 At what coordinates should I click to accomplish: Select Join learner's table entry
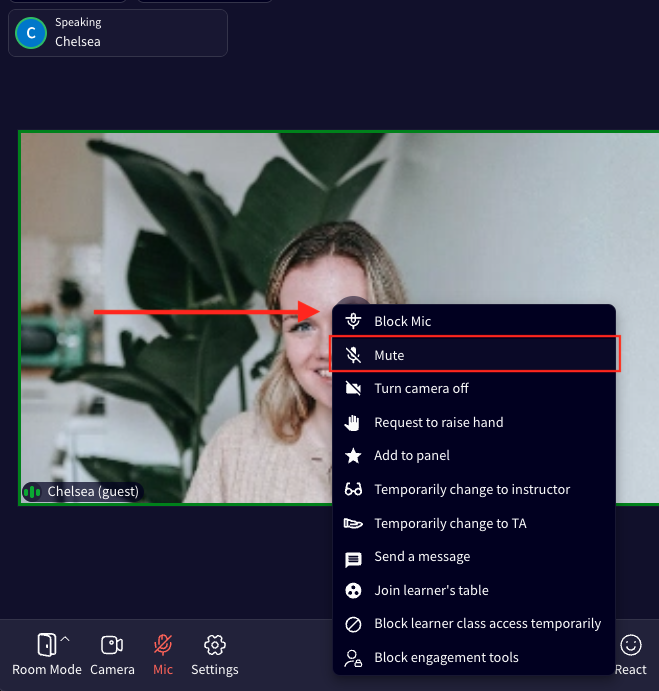click(x=474, y=590)
